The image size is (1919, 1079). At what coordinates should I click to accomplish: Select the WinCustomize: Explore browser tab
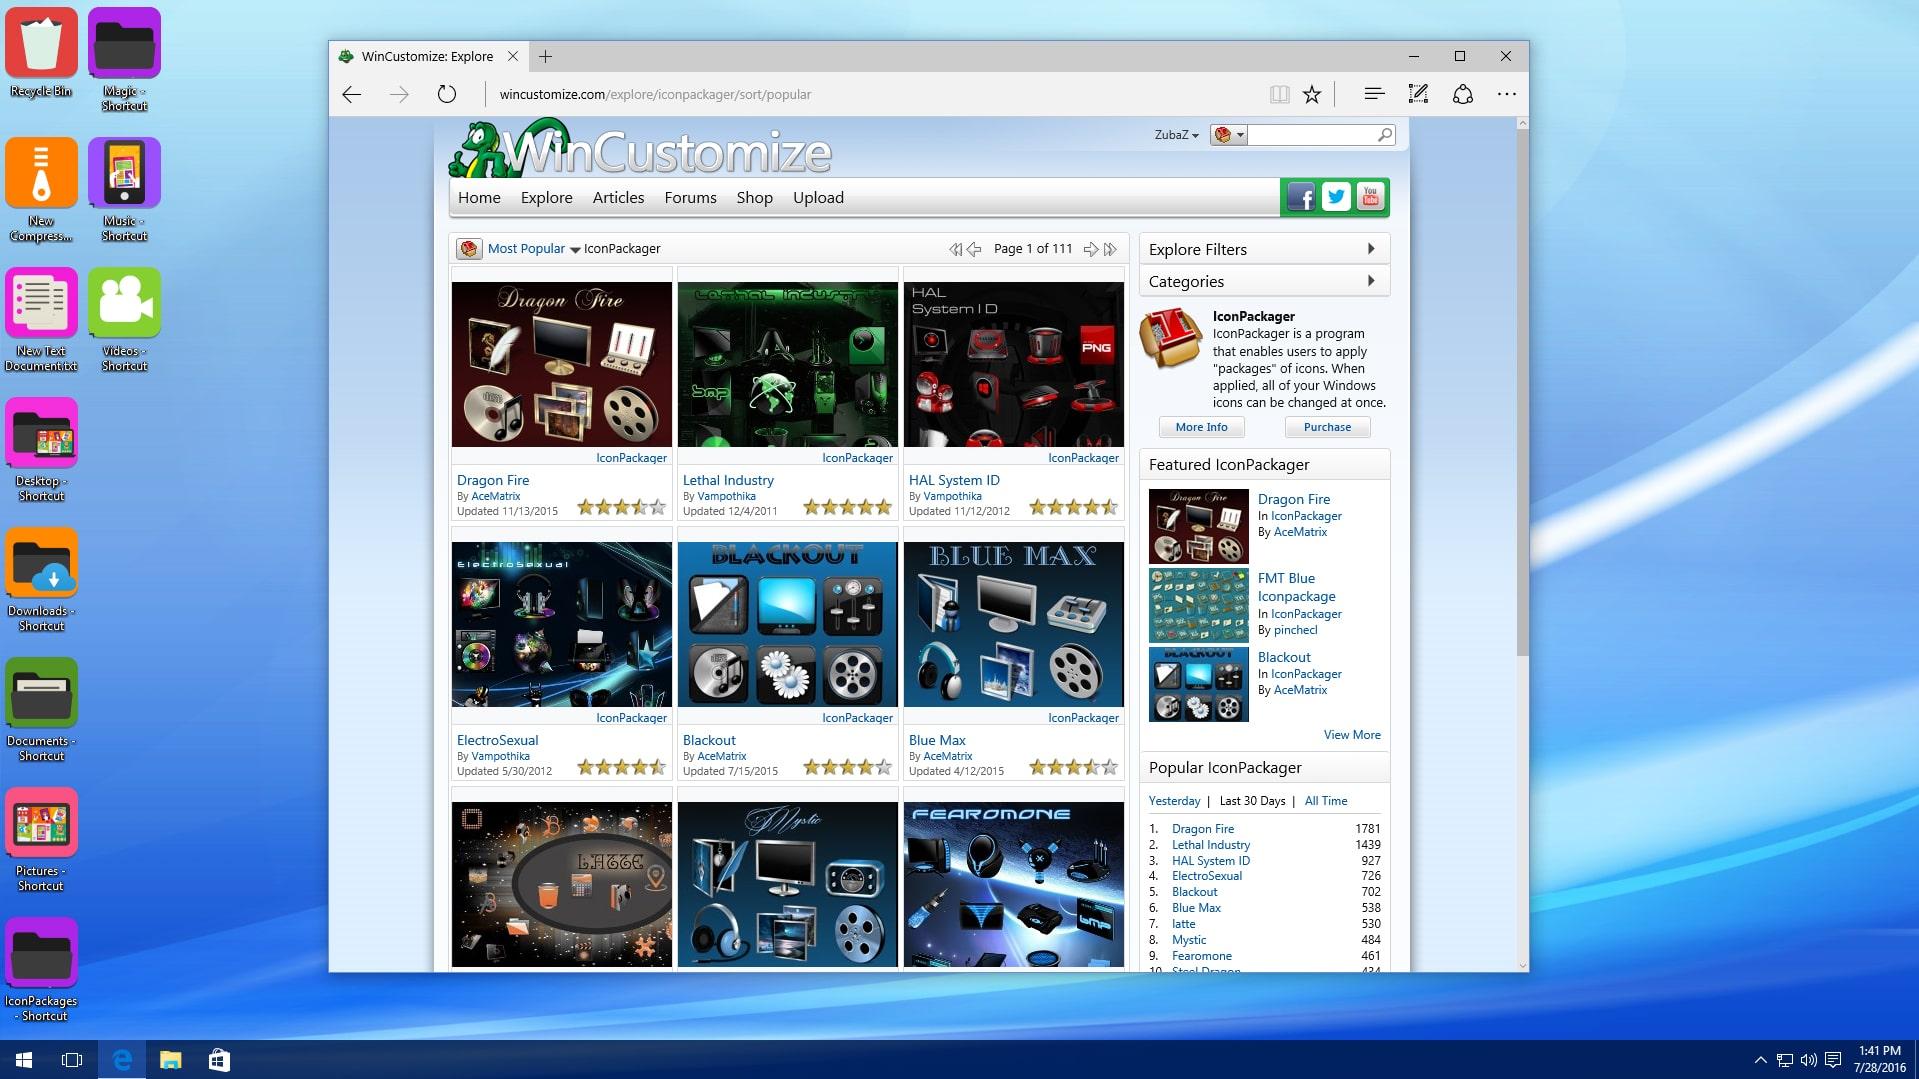(428, 56)
